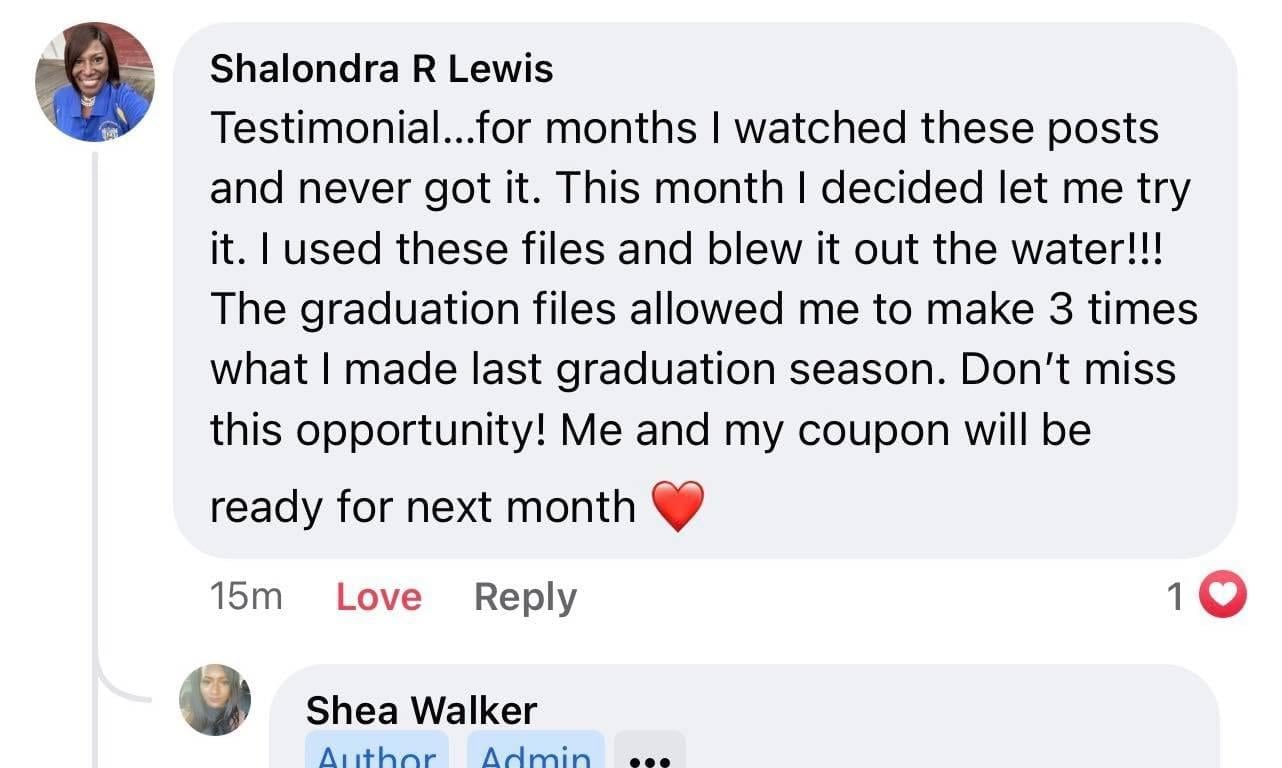Click the heart reaction icon beside the count
The height and width of the screenshot is (768, 1282).
pos(1222,595)
